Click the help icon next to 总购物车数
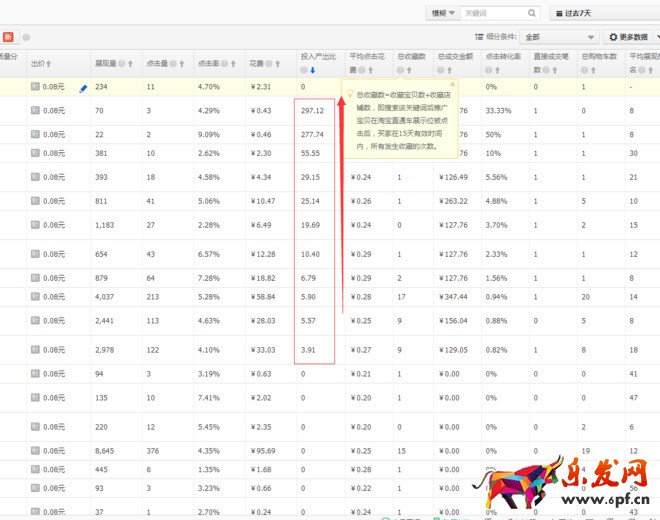 (603, 57)
